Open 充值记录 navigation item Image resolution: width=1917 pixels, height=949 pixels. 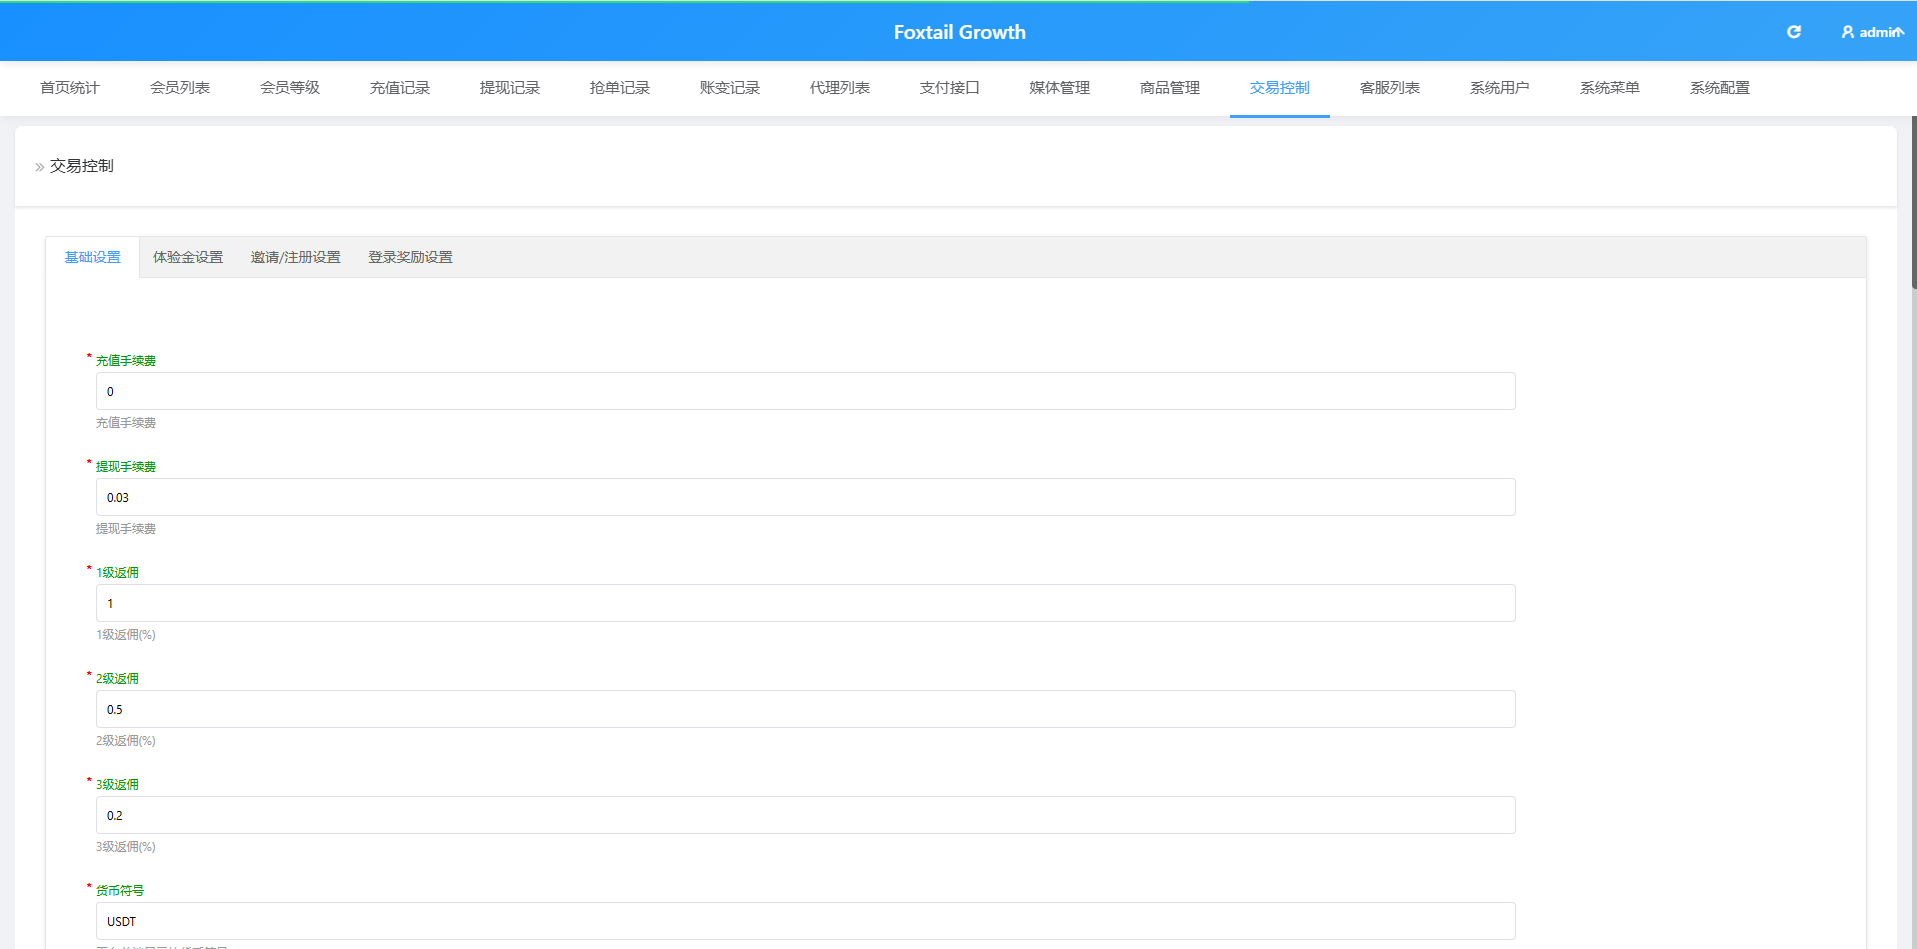400,88
